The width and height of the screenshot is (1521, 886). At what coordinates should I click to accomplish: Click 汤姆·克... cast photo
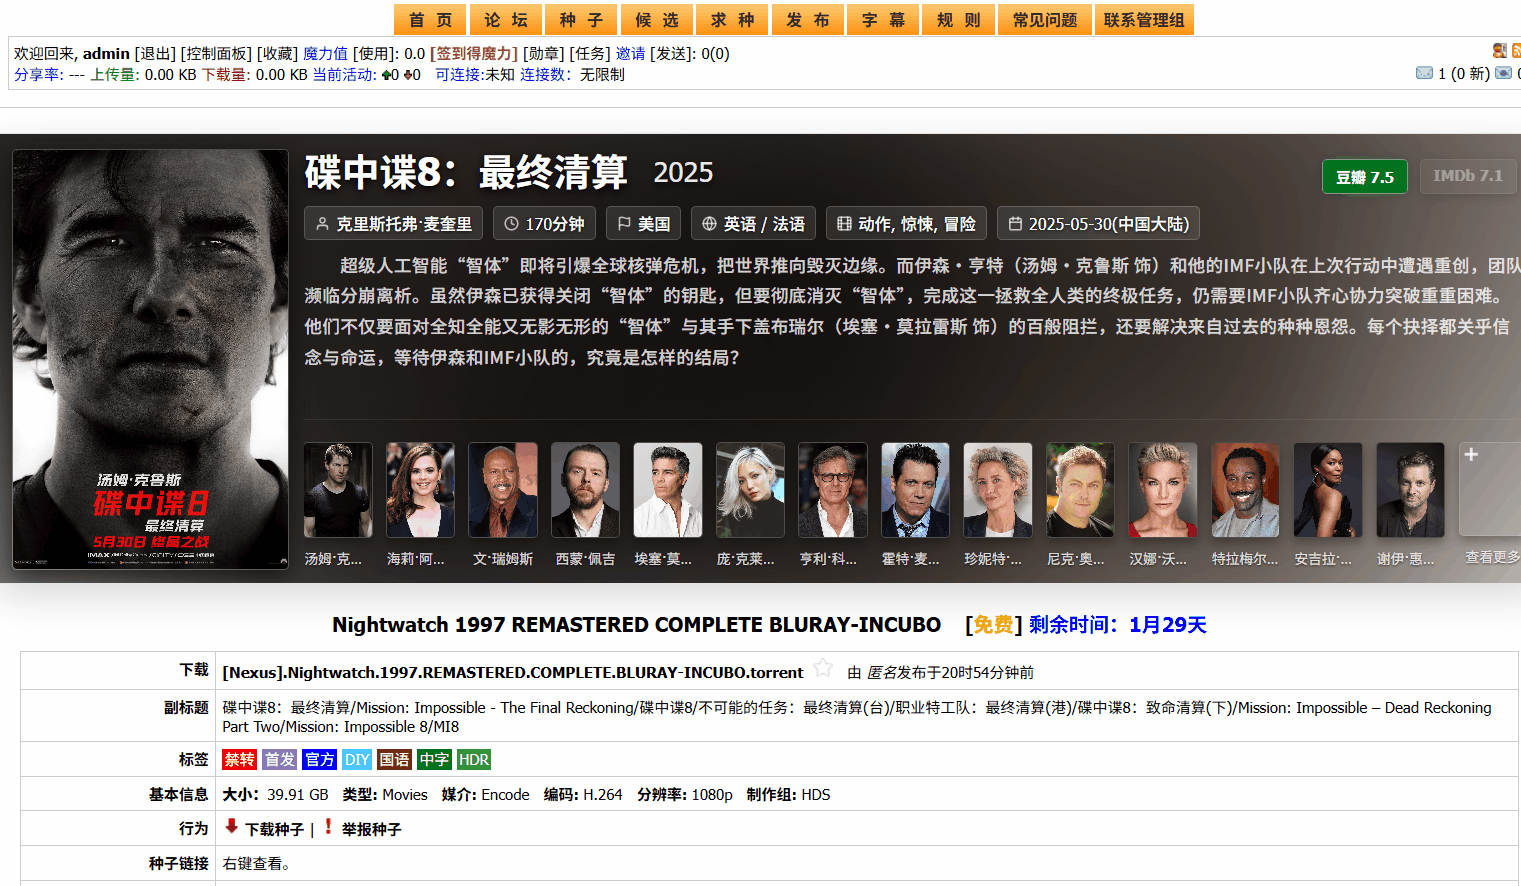click(338, 490)
